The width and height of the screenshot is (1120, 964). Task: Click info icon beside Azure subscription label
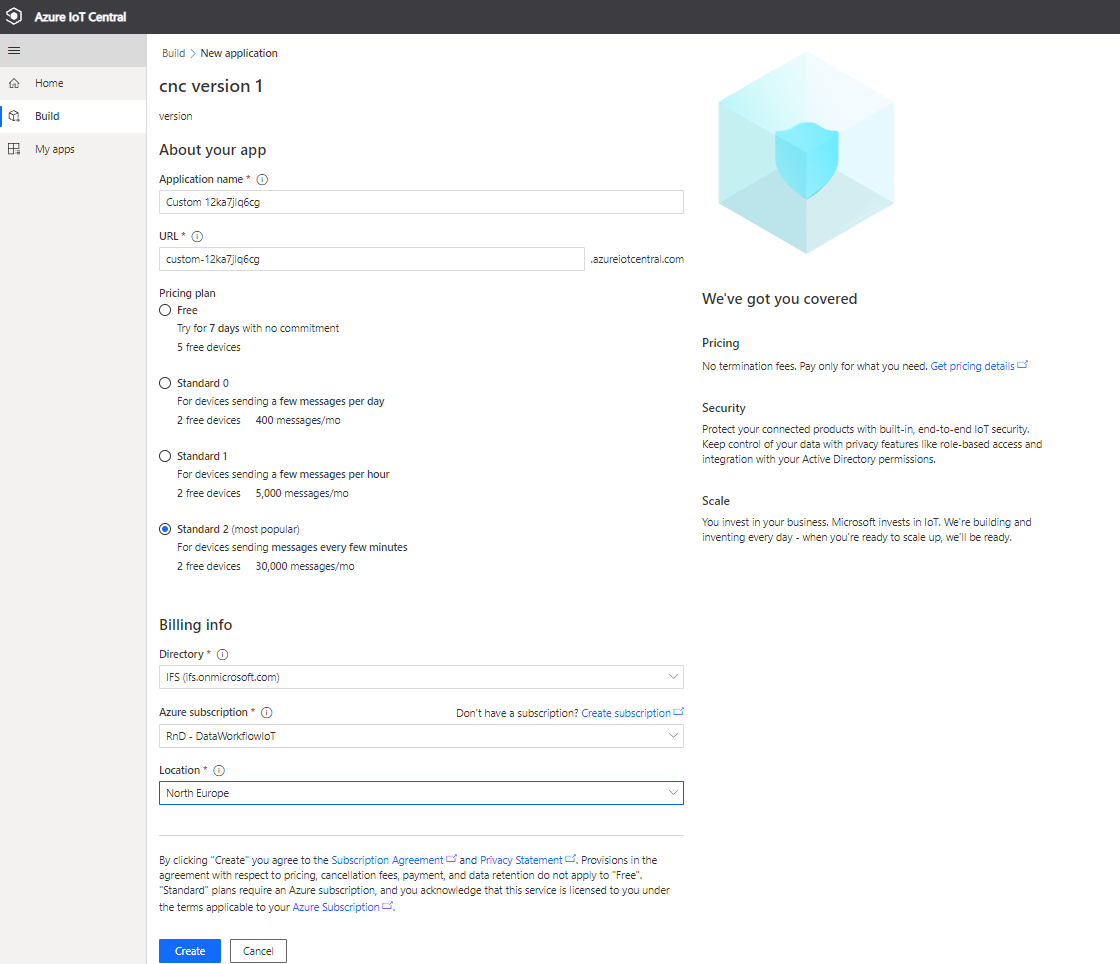pyautogui.click(x=267, y=713)
